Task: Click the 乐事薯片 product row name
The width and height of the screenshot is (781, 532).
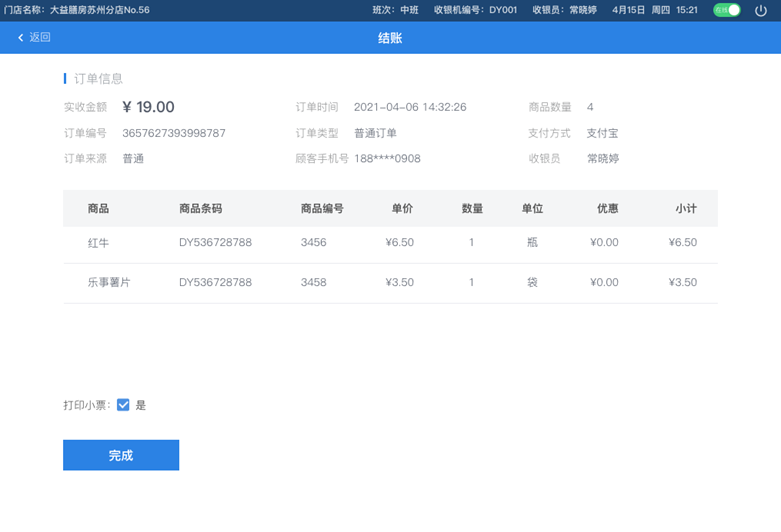Action: click(109, 282)
